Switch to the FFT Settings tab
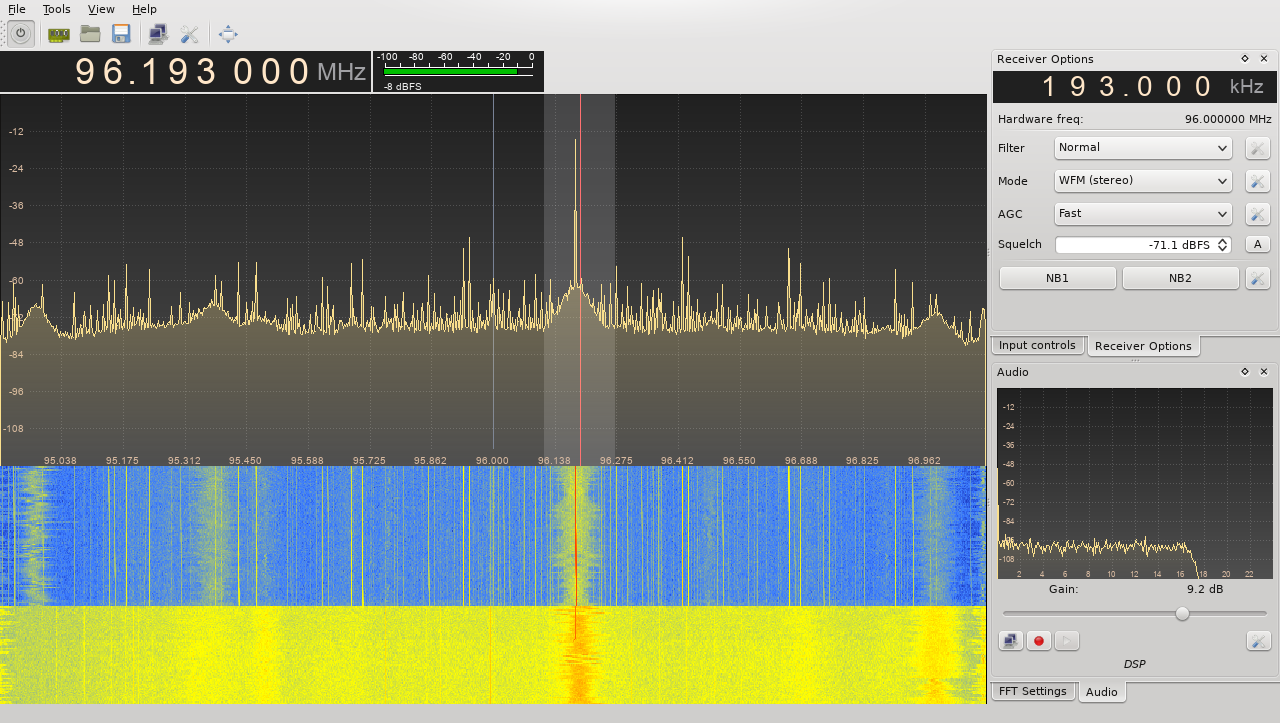 (1032, 691)
